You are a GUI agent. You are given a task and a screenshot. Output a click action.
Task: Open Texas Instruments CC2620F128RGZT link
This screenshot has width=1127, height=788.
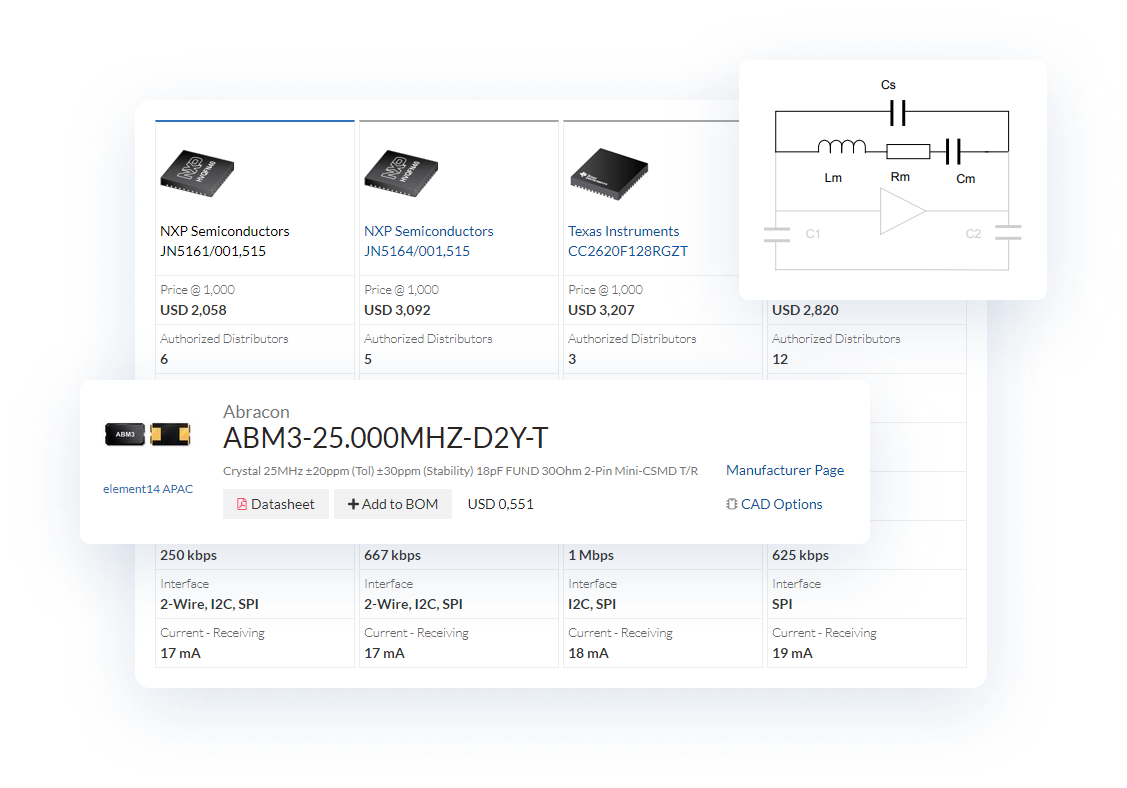pos(627,241)
